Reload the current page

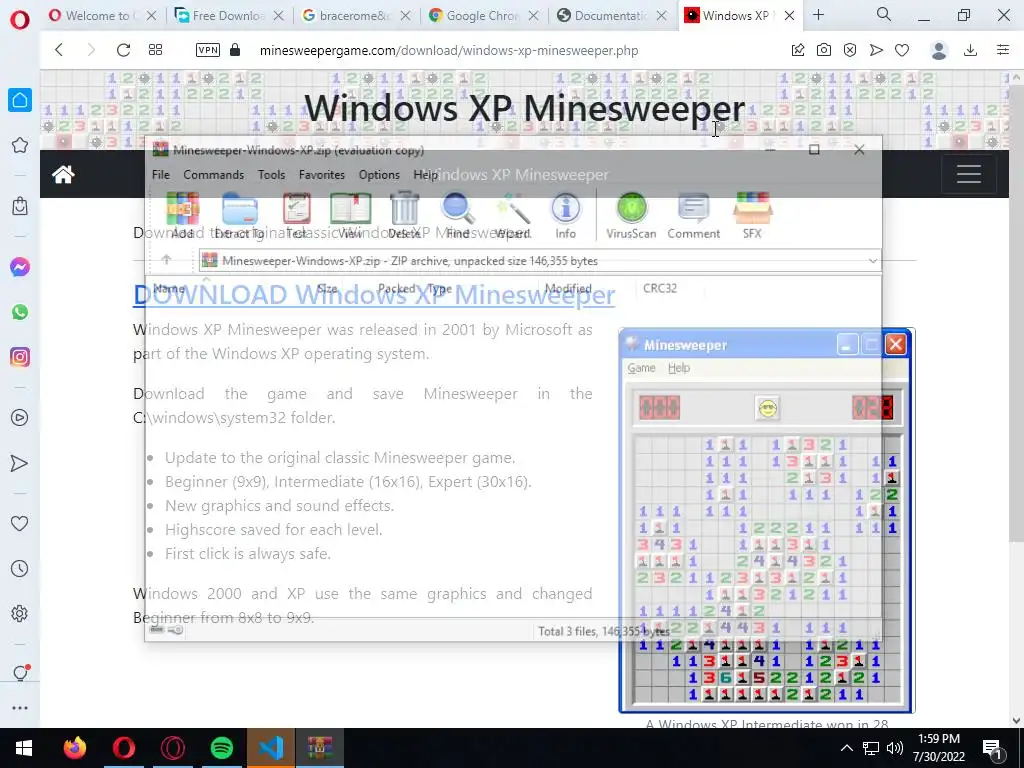click(123, 50)
